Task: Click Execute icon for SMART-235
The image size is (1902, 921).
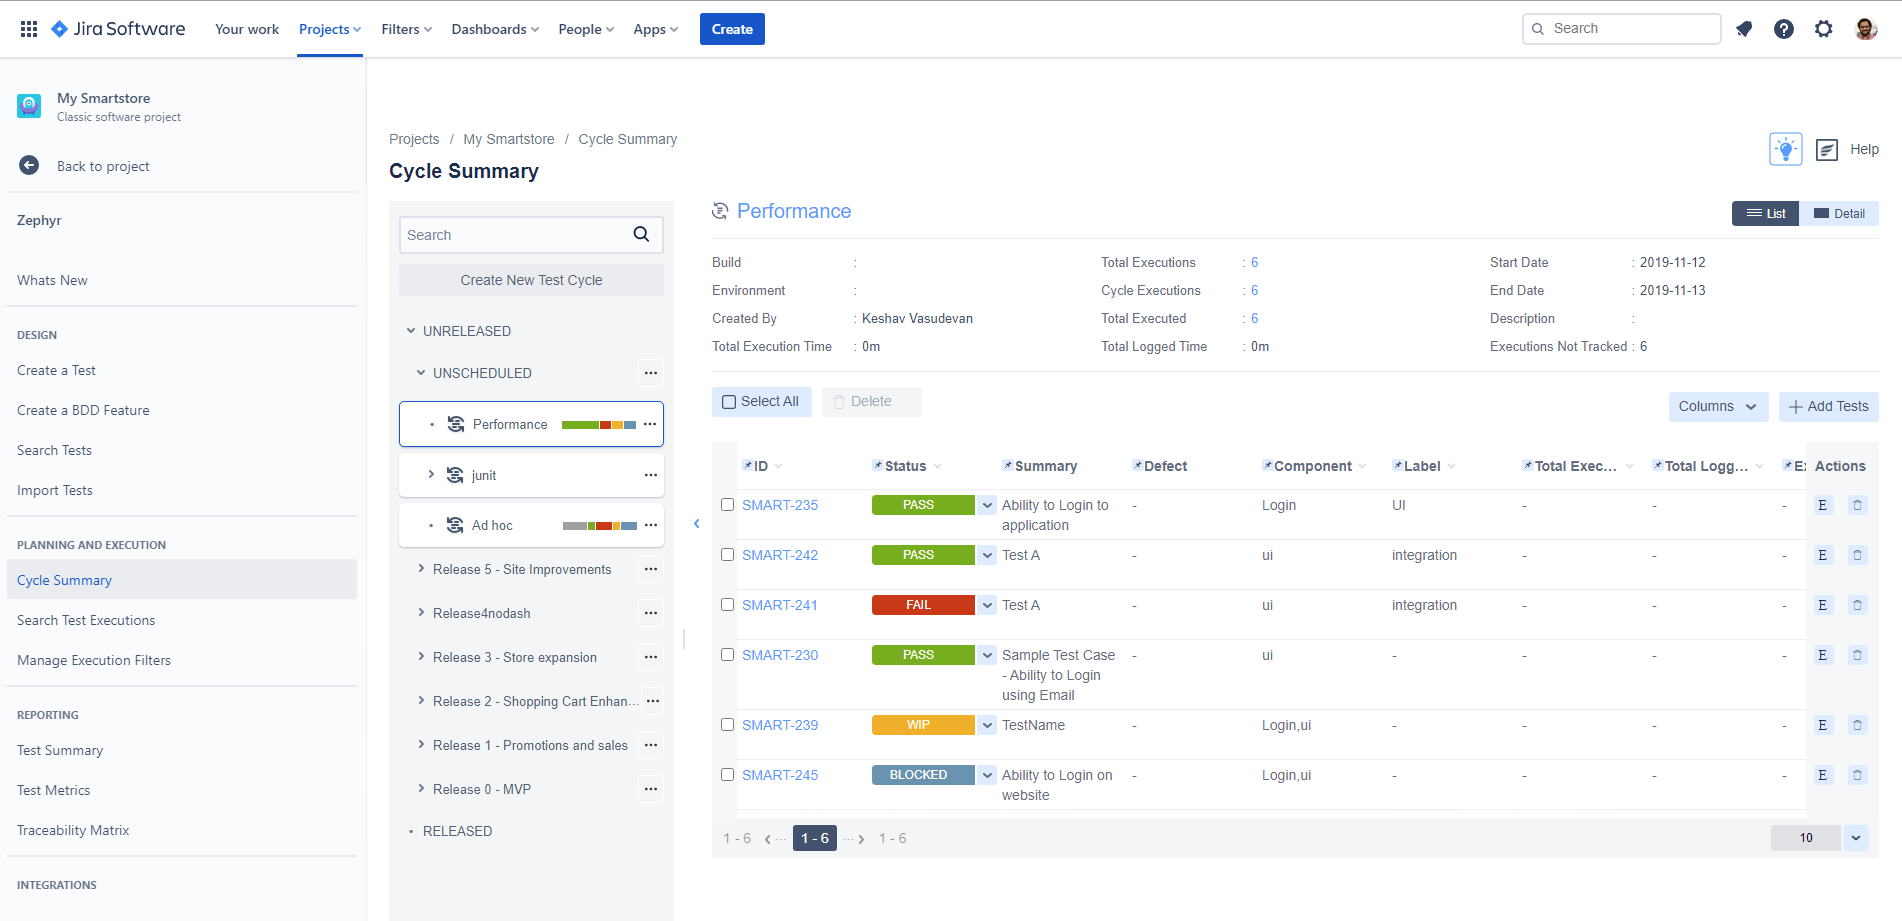Action: (x=1823, y=505)
